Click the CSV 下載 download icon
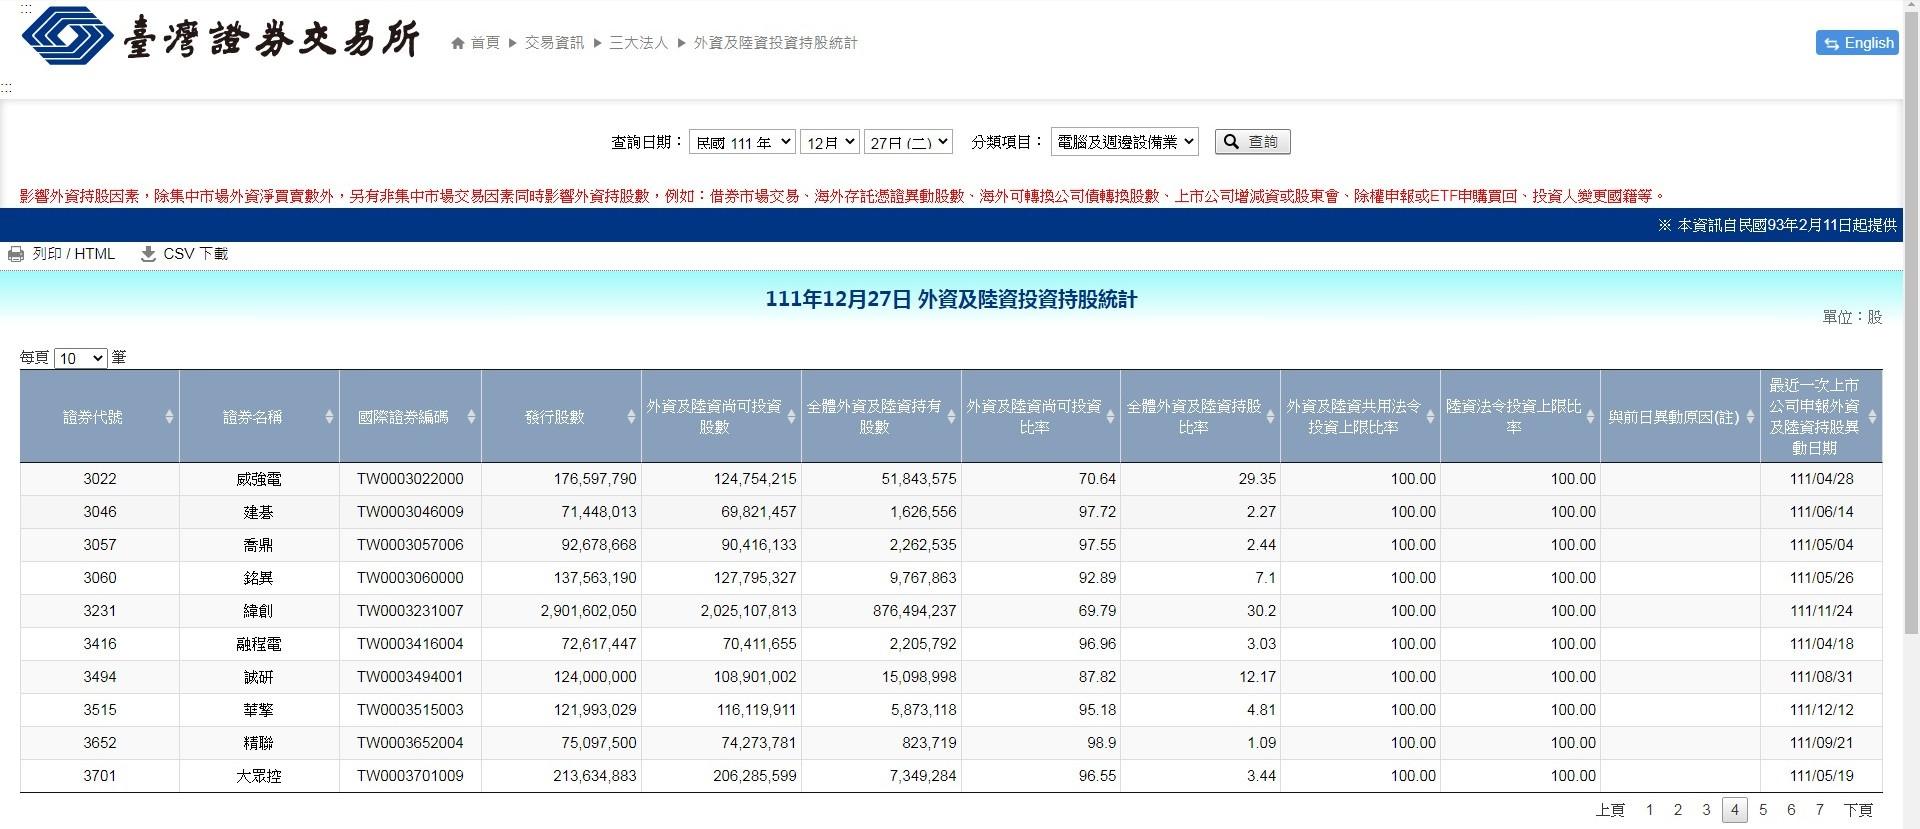The height and width of the screenshot is (829, 1920). (148, 254)
